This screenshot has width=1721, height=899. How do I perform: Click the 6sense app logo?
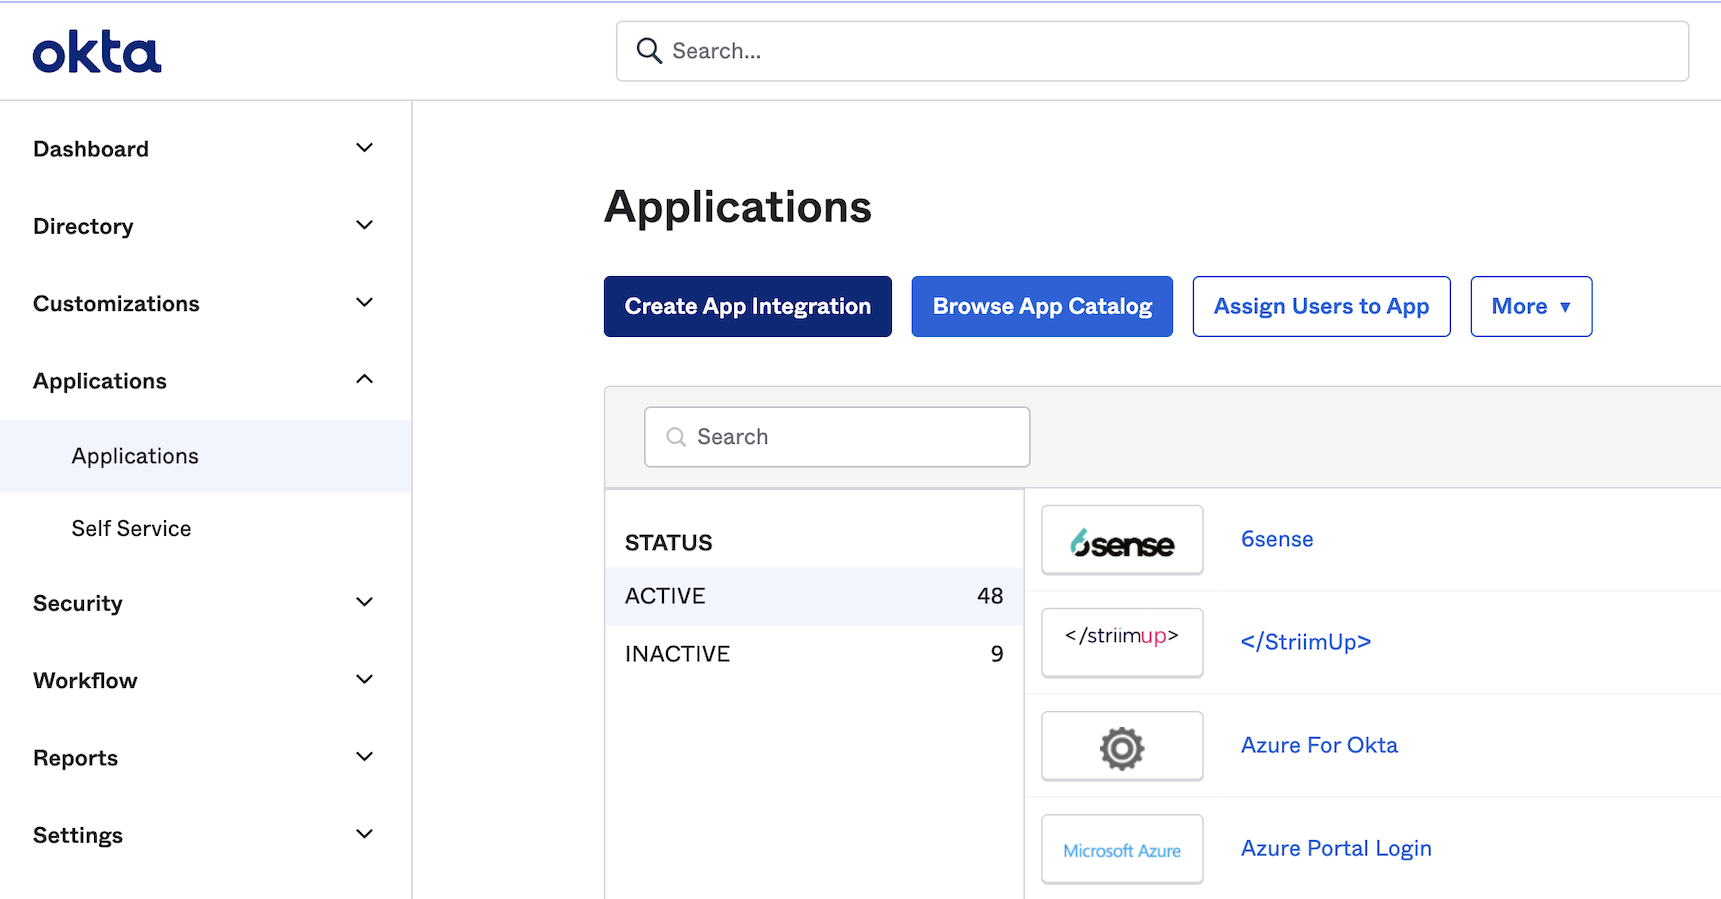[x=1122, y=541]
